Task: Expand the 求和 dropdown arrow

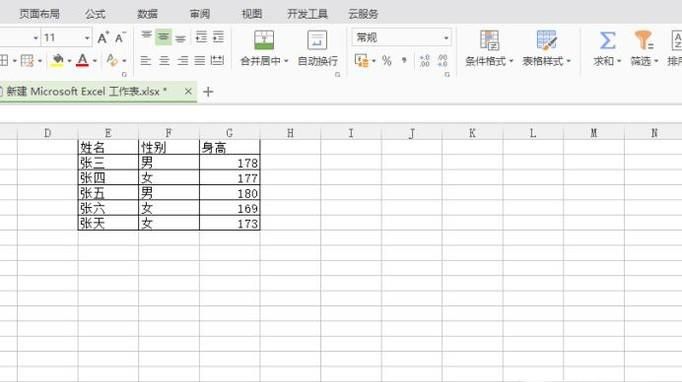Action: pos(618,61)
